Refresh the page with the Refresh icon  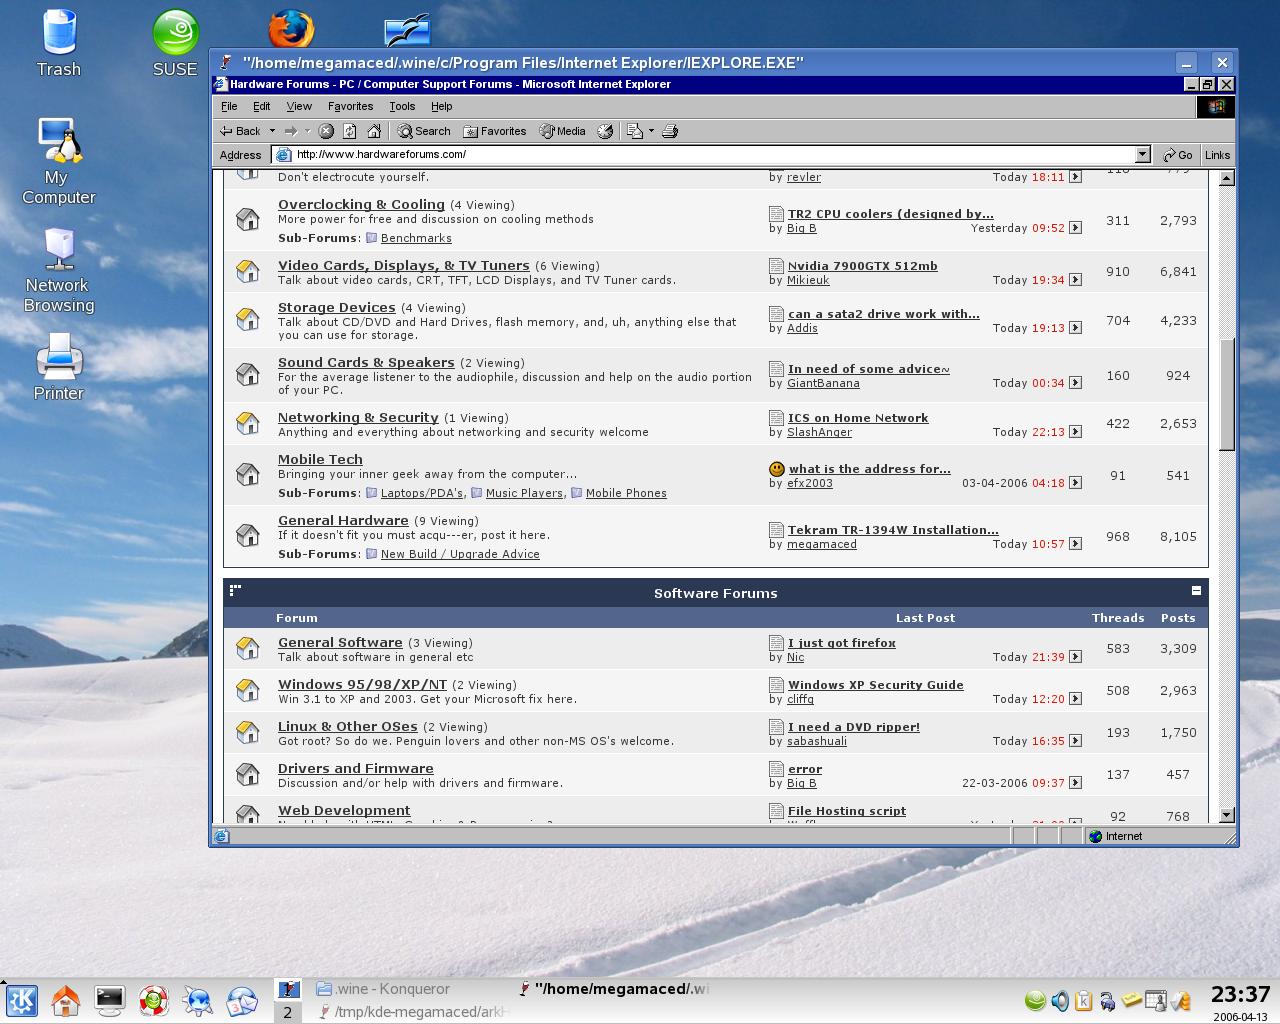click(350, 131)
